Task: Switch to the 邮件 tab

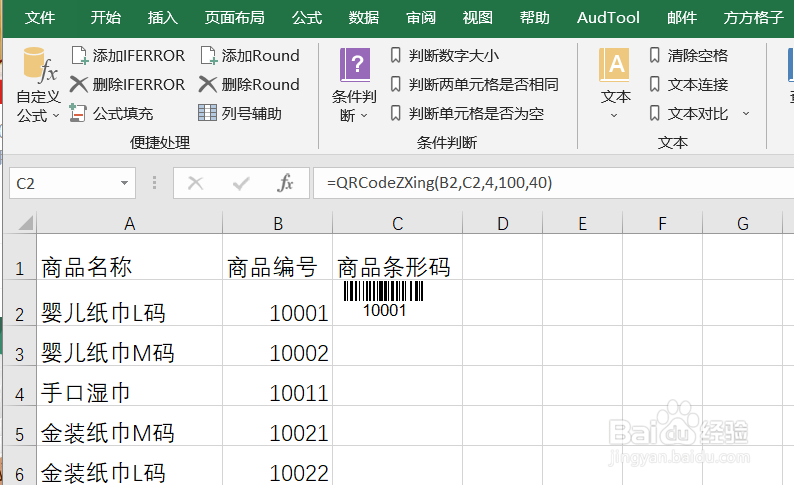Action: 682,18
